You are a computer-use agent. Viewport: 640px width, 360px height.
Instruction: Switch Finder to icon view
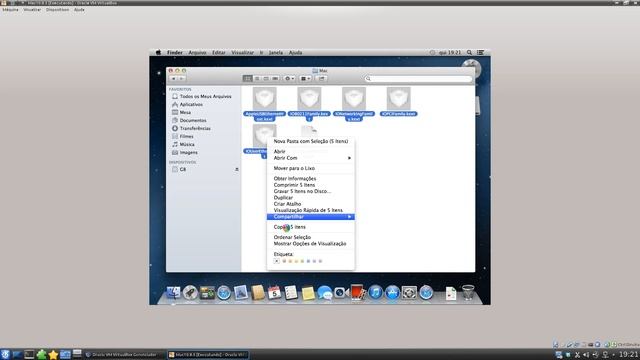pos(247,78)
